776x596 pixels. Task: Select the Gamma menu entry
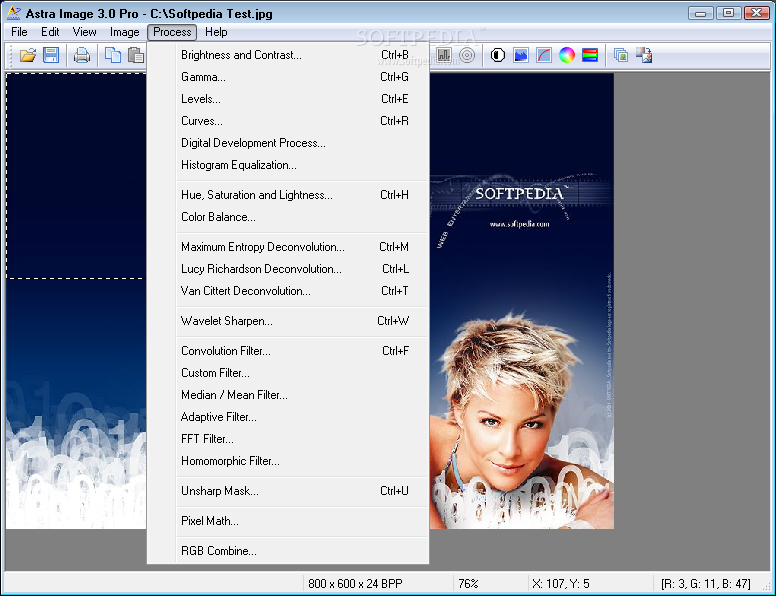288,77
